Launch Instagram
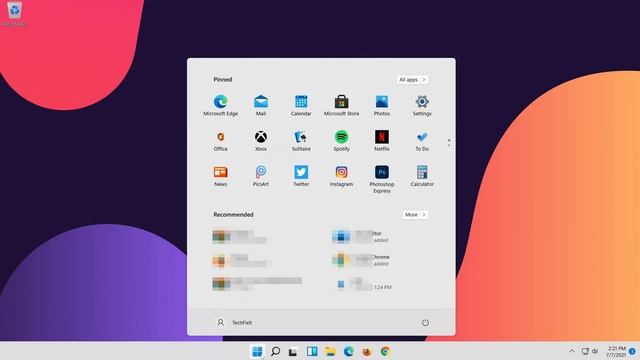 pyautogui.click(x=342, y=176)
